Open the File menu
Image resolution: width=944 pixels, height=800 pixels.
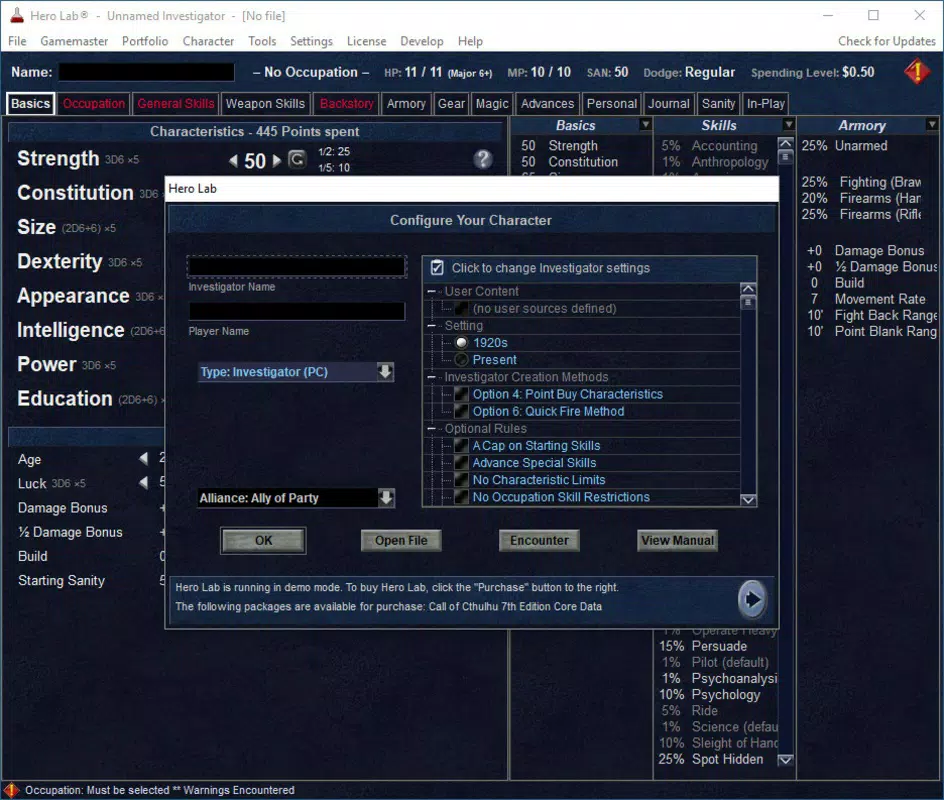pos(17,41)
